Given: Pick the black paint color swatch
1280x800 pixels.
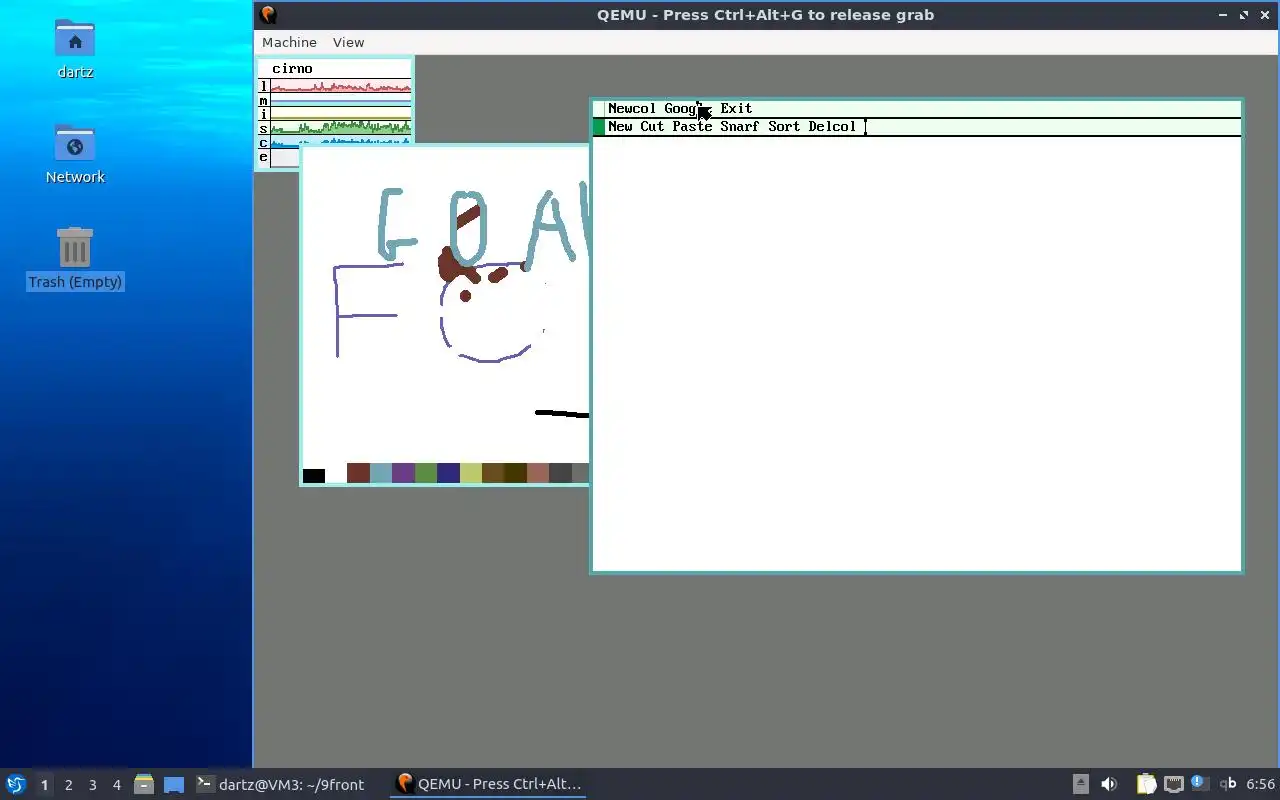Looking at the screenshot, I should (314, 474).
